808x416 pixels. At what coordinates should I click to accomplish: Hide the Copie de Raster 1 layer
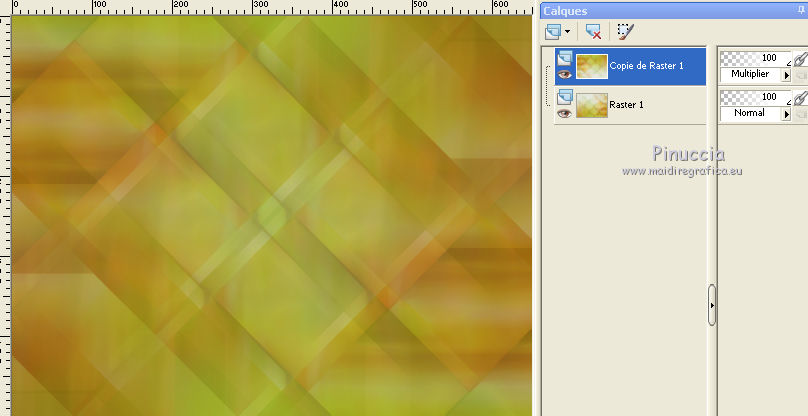(x=564, y=74)
